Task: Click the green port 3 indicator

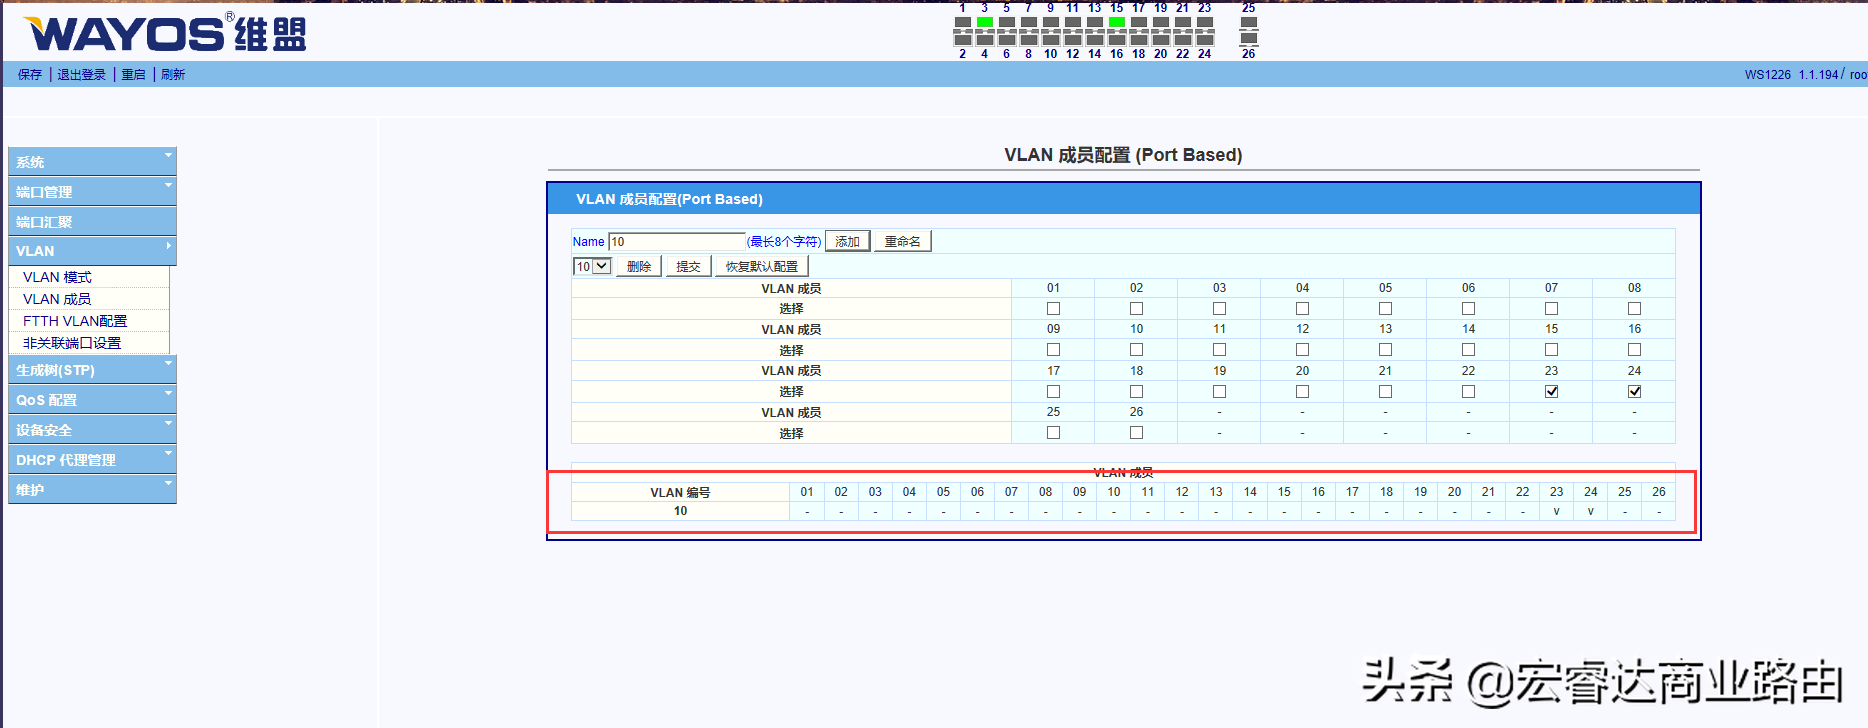Action: (985, 22)
